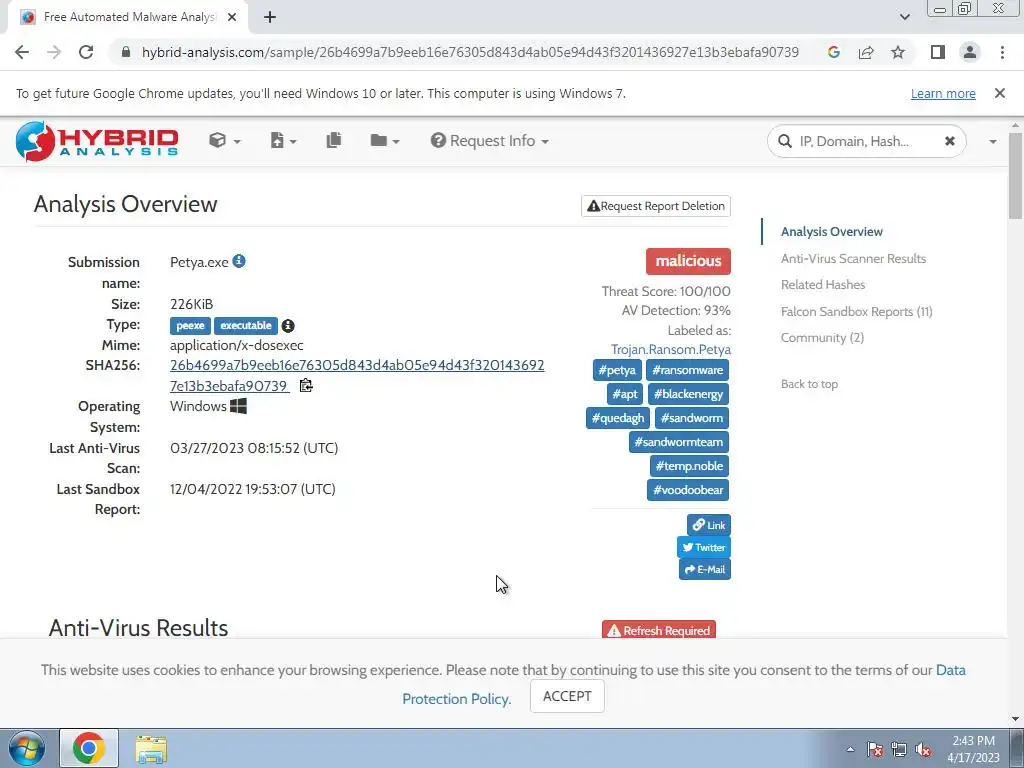Select the executable type tag

tap(246, 325)
